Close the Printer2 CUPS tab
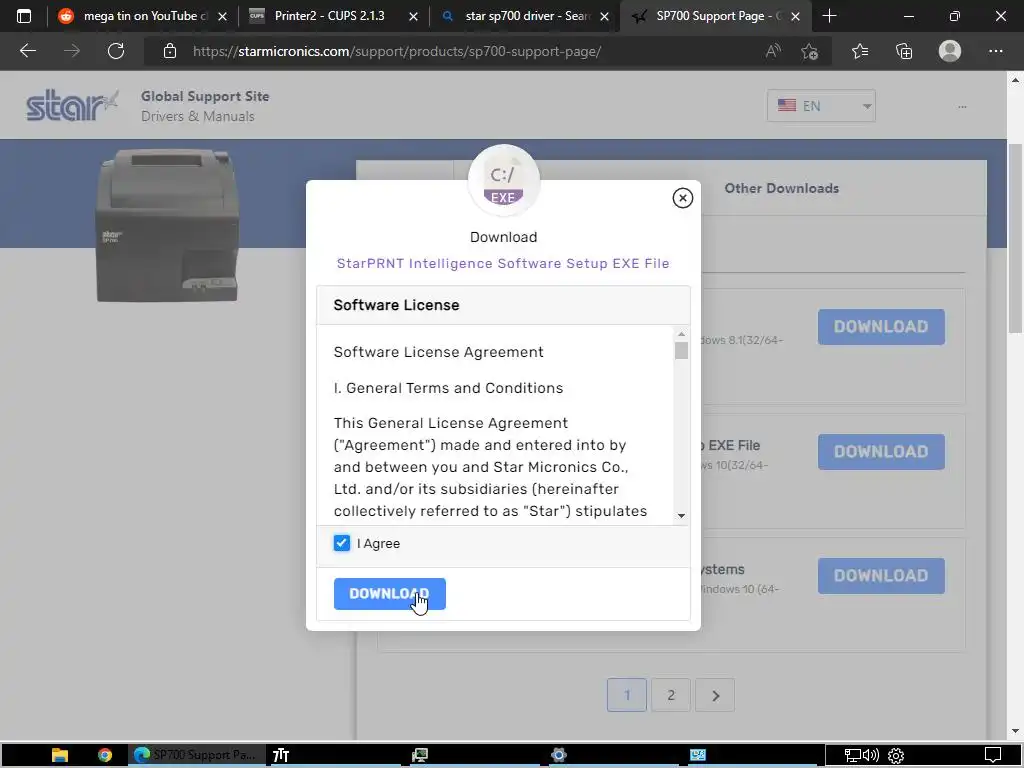Image resolution: width=1024 pixels, height=768 pixels. 413,16
